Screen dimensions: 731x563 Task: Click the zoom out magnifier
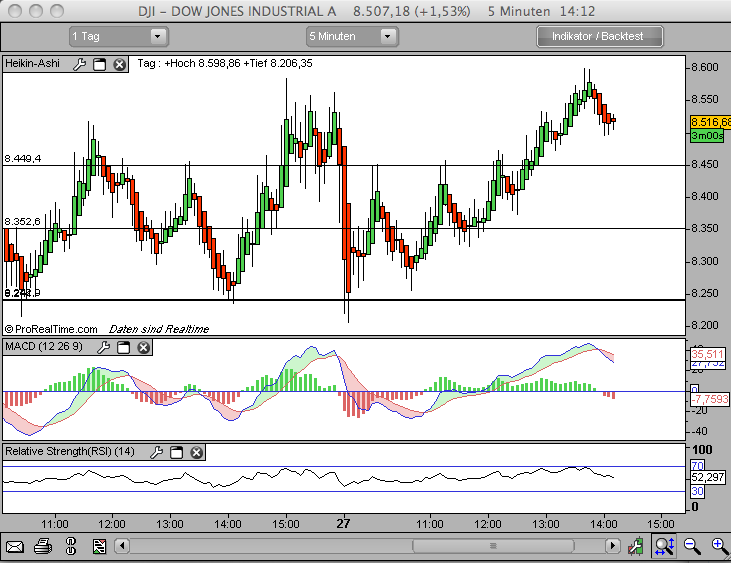[x=692, y=546]
